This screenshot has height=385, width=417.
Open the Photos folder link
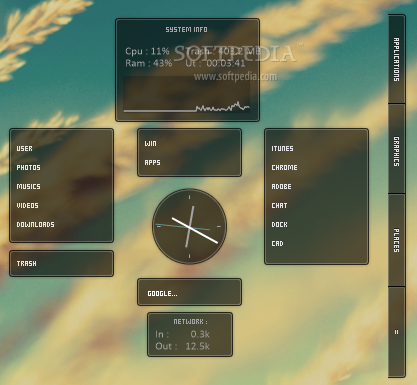tap(28, 168)
